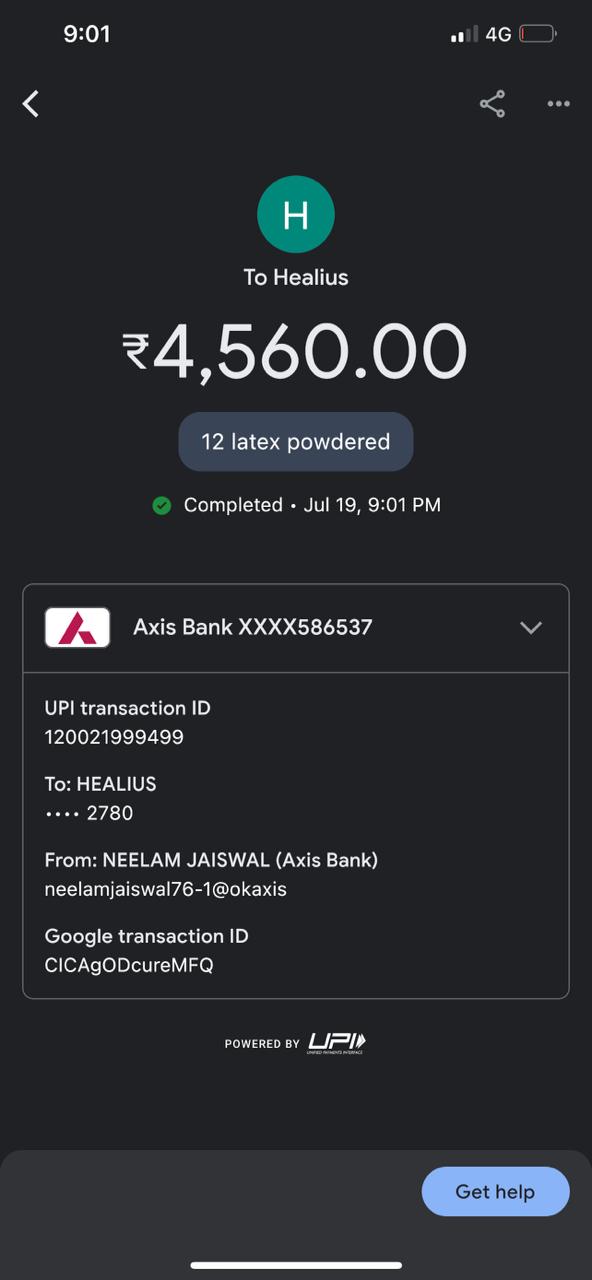
Task: Tap the neelamjaiswal76-1@okaxis UPI address
Action: click(166, 889)
